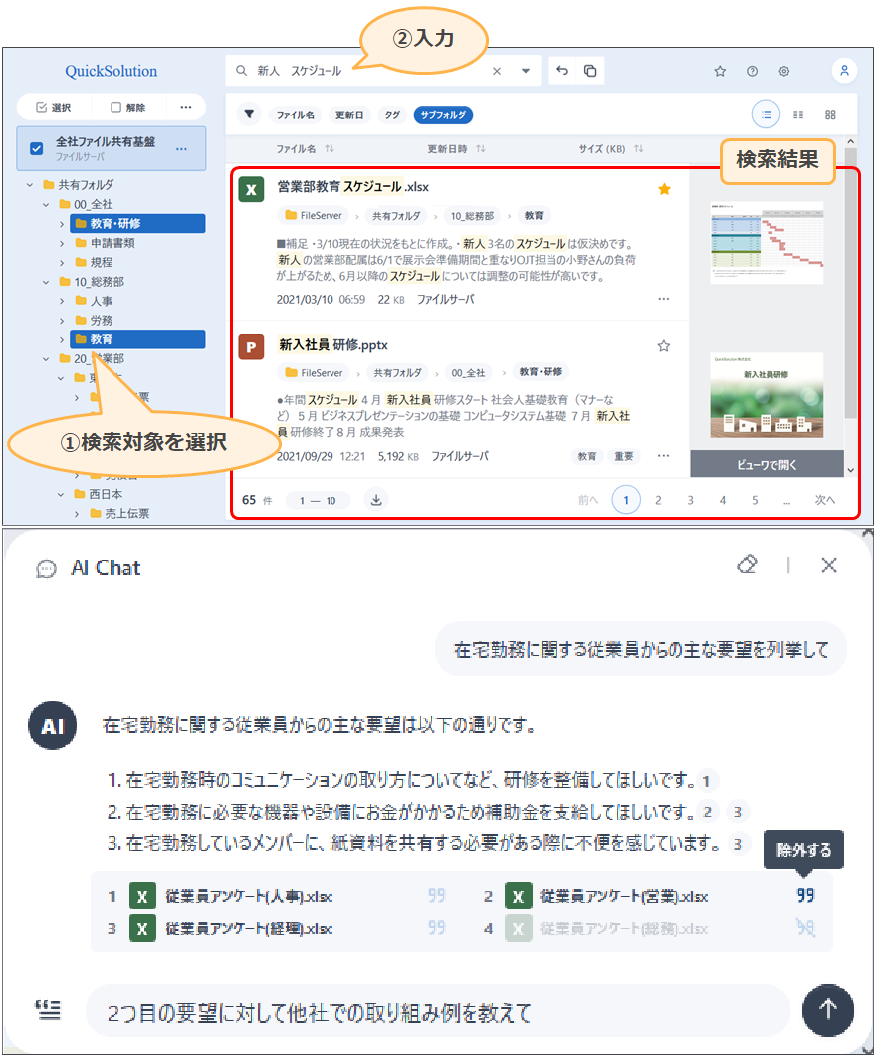Image resolution: width=876 pixels, height=1060 pixels.
Task: Select the タグ filter tab
Action: click(x=392, y=115)
